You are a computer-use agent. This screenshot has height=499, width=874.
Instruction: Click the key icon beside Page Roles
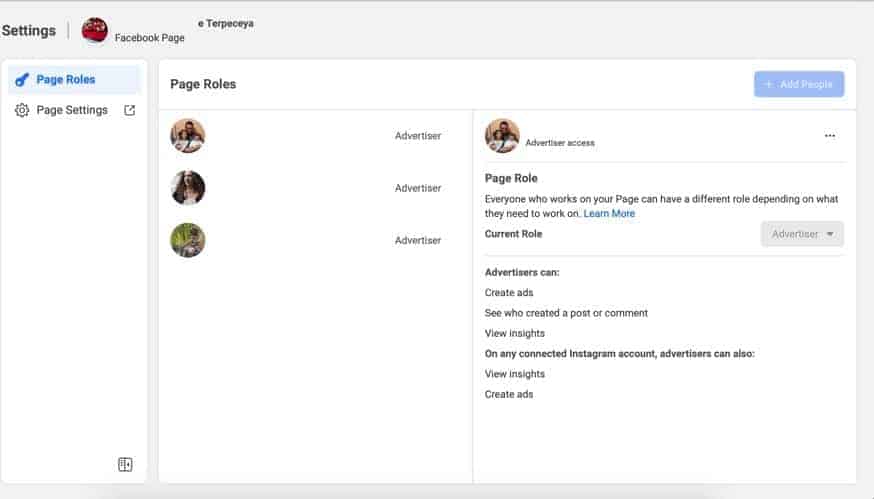pos(22,80)
